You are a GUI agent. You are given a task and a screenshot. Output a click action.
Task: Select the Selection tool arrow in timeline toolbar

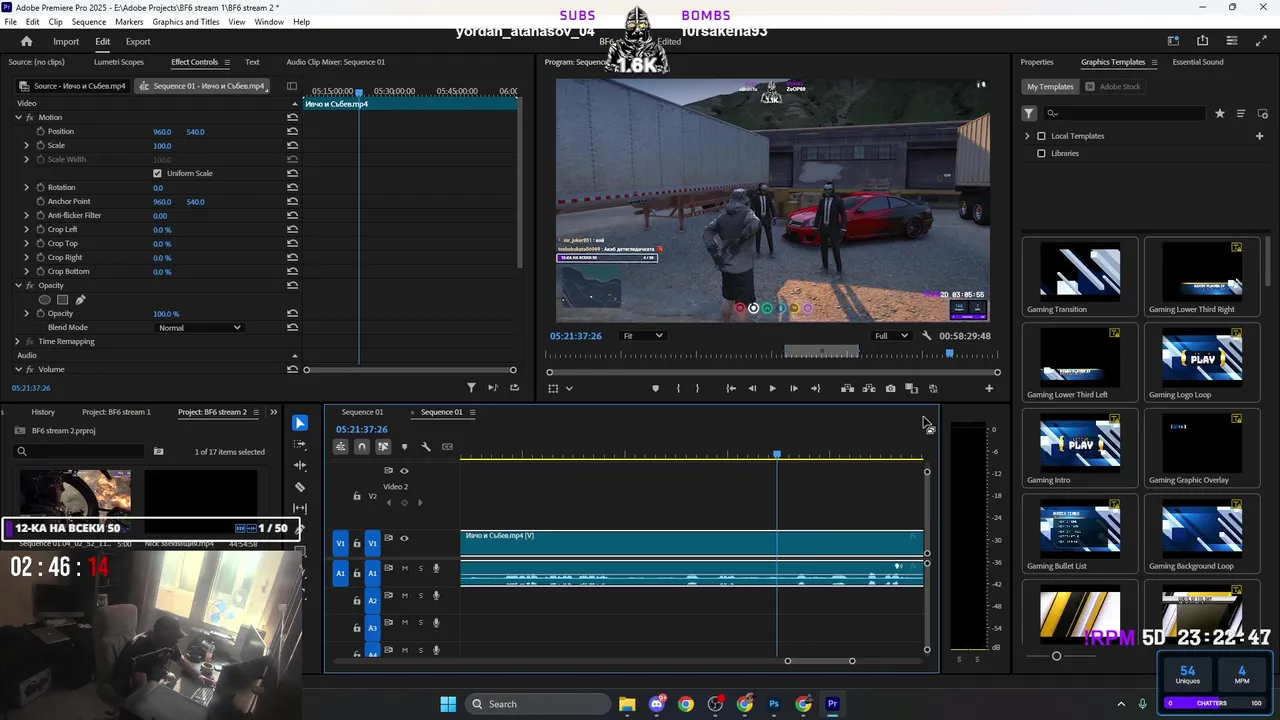coord(300,423)
